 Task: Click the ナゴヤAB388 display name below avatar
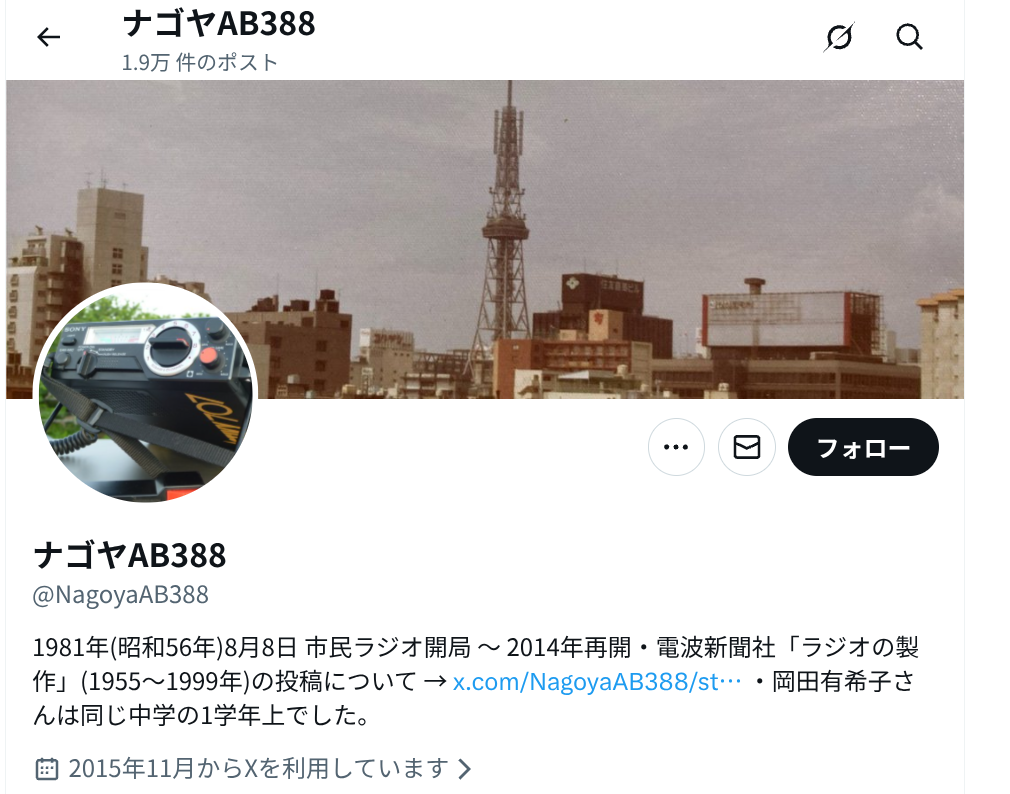tap(130, 555)
